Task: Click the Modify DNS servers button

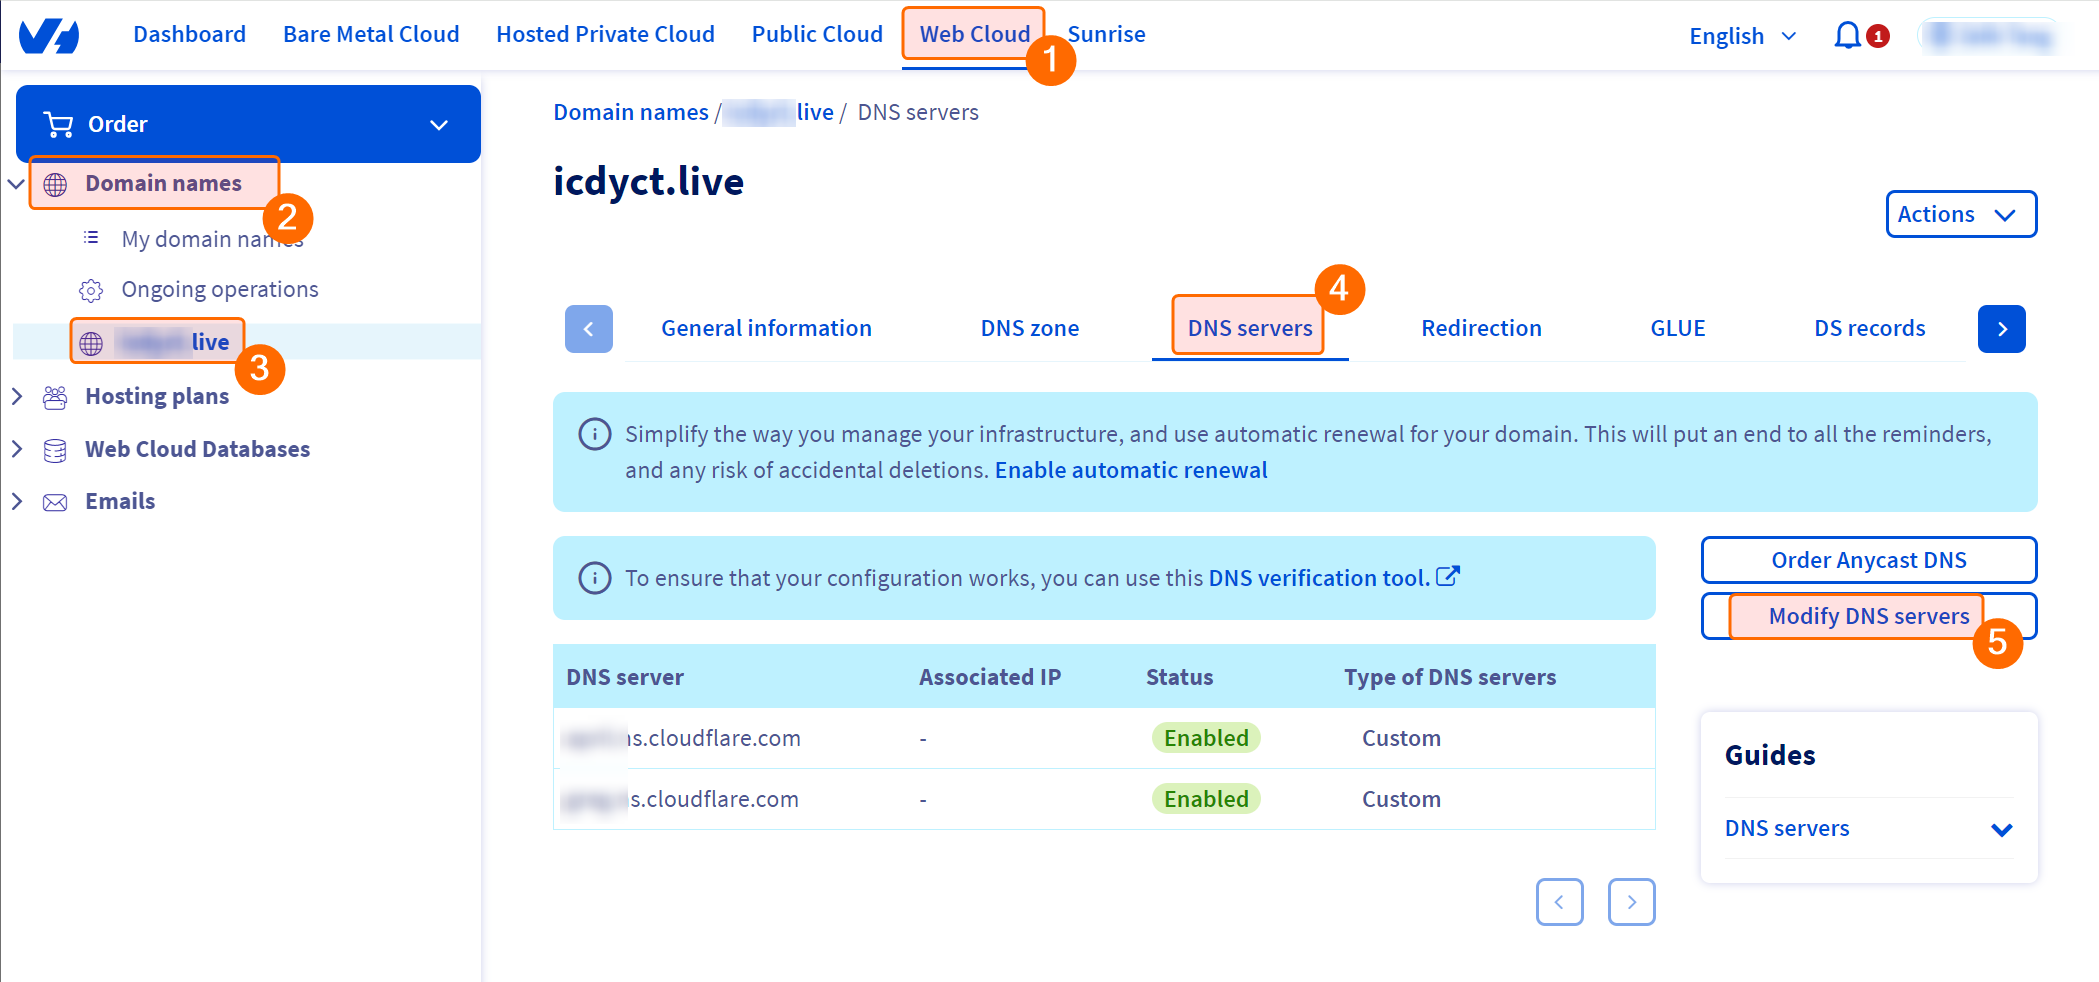Action: click(1868, 616)
